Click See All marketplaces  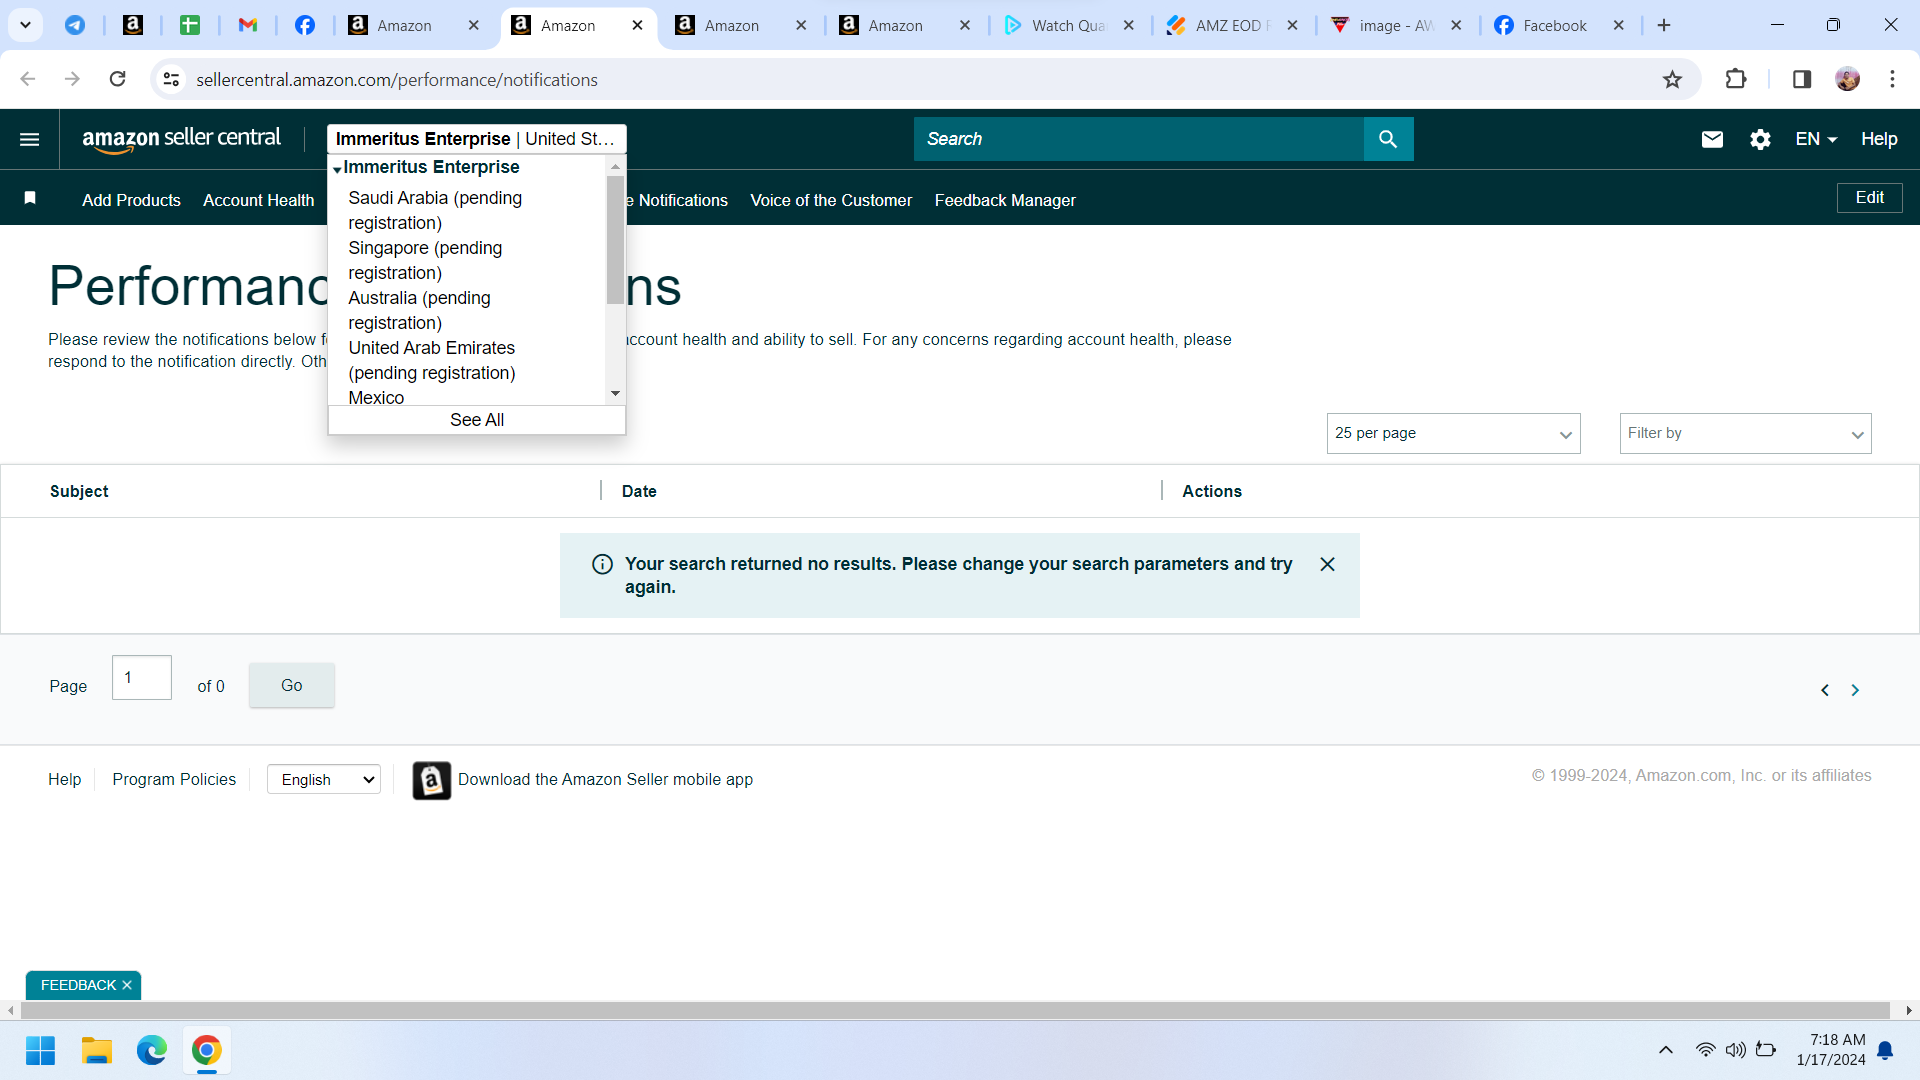[x=477, y=420]
